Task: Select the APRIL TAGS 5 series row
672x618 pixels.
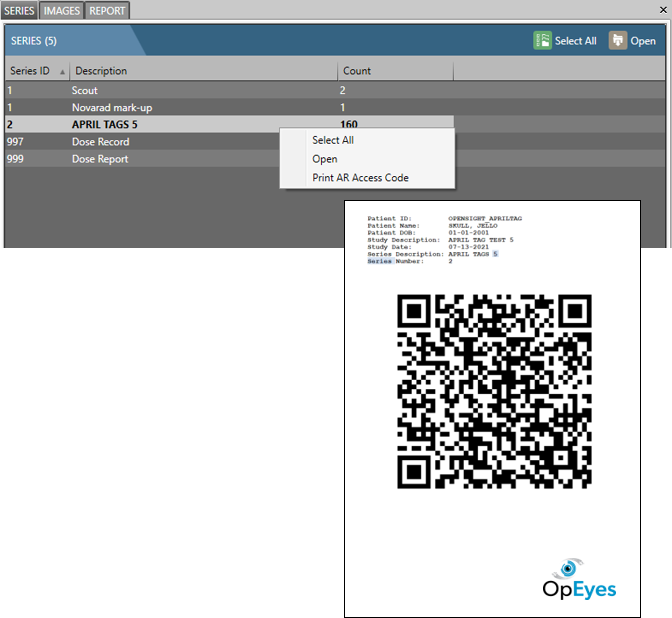Action: [x=229, y=124]
